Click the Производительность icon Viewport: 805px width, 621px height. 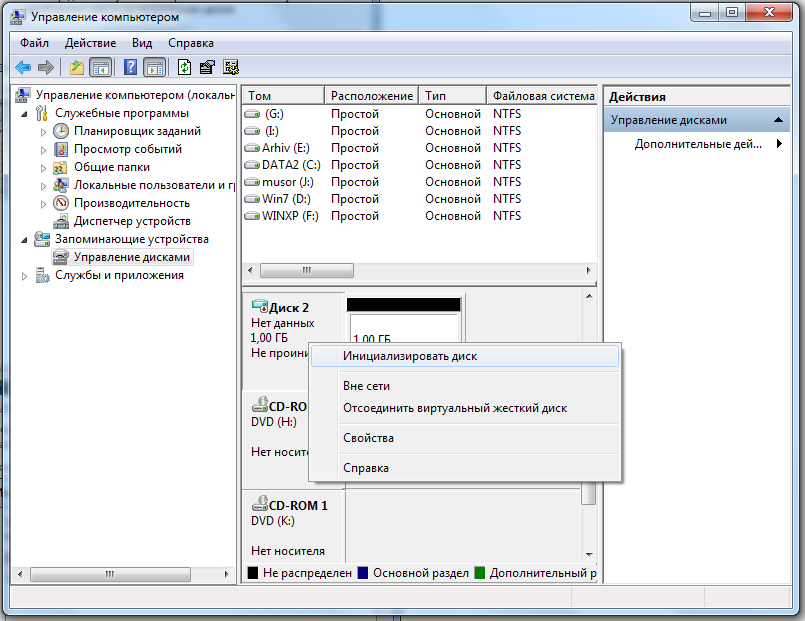pyautogui.click(x=61, y=203)
